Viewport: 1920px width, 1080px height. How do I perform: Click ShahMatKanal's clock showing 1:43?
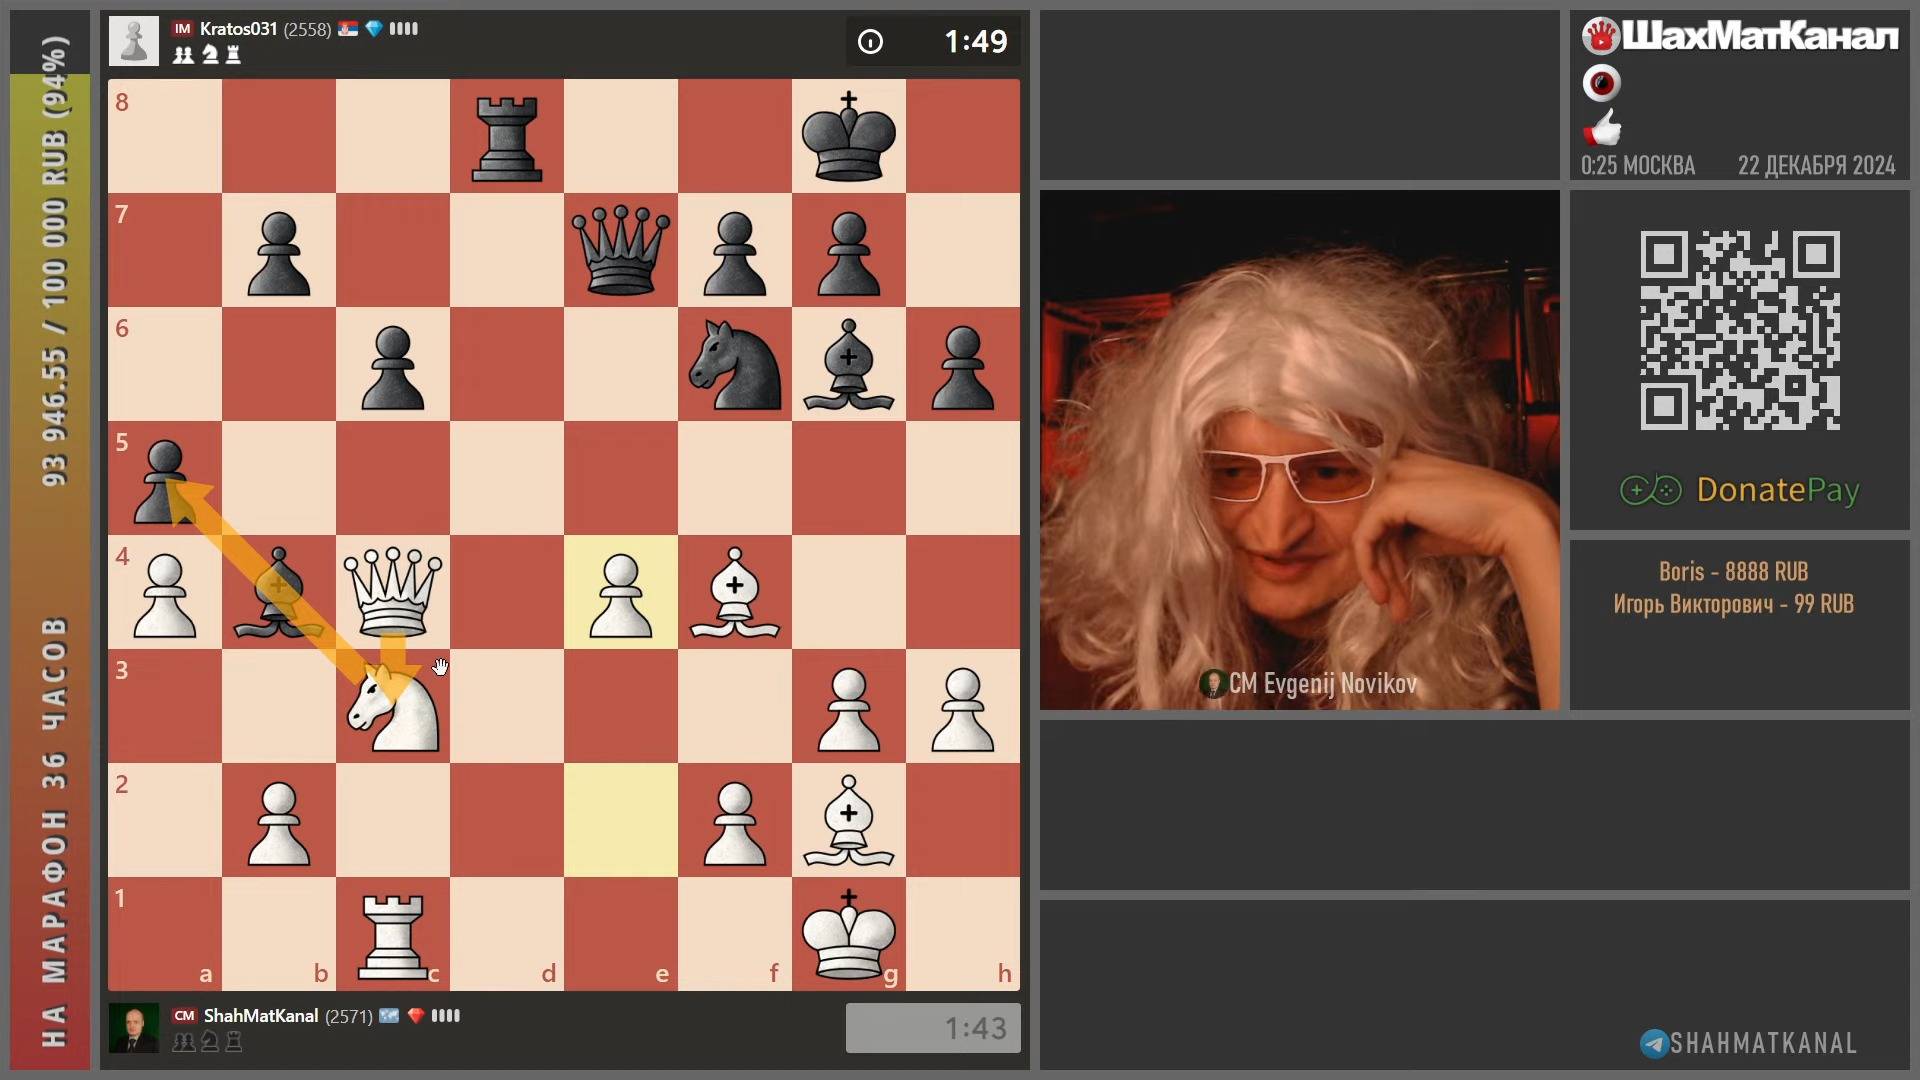[x=931, y=1027]
